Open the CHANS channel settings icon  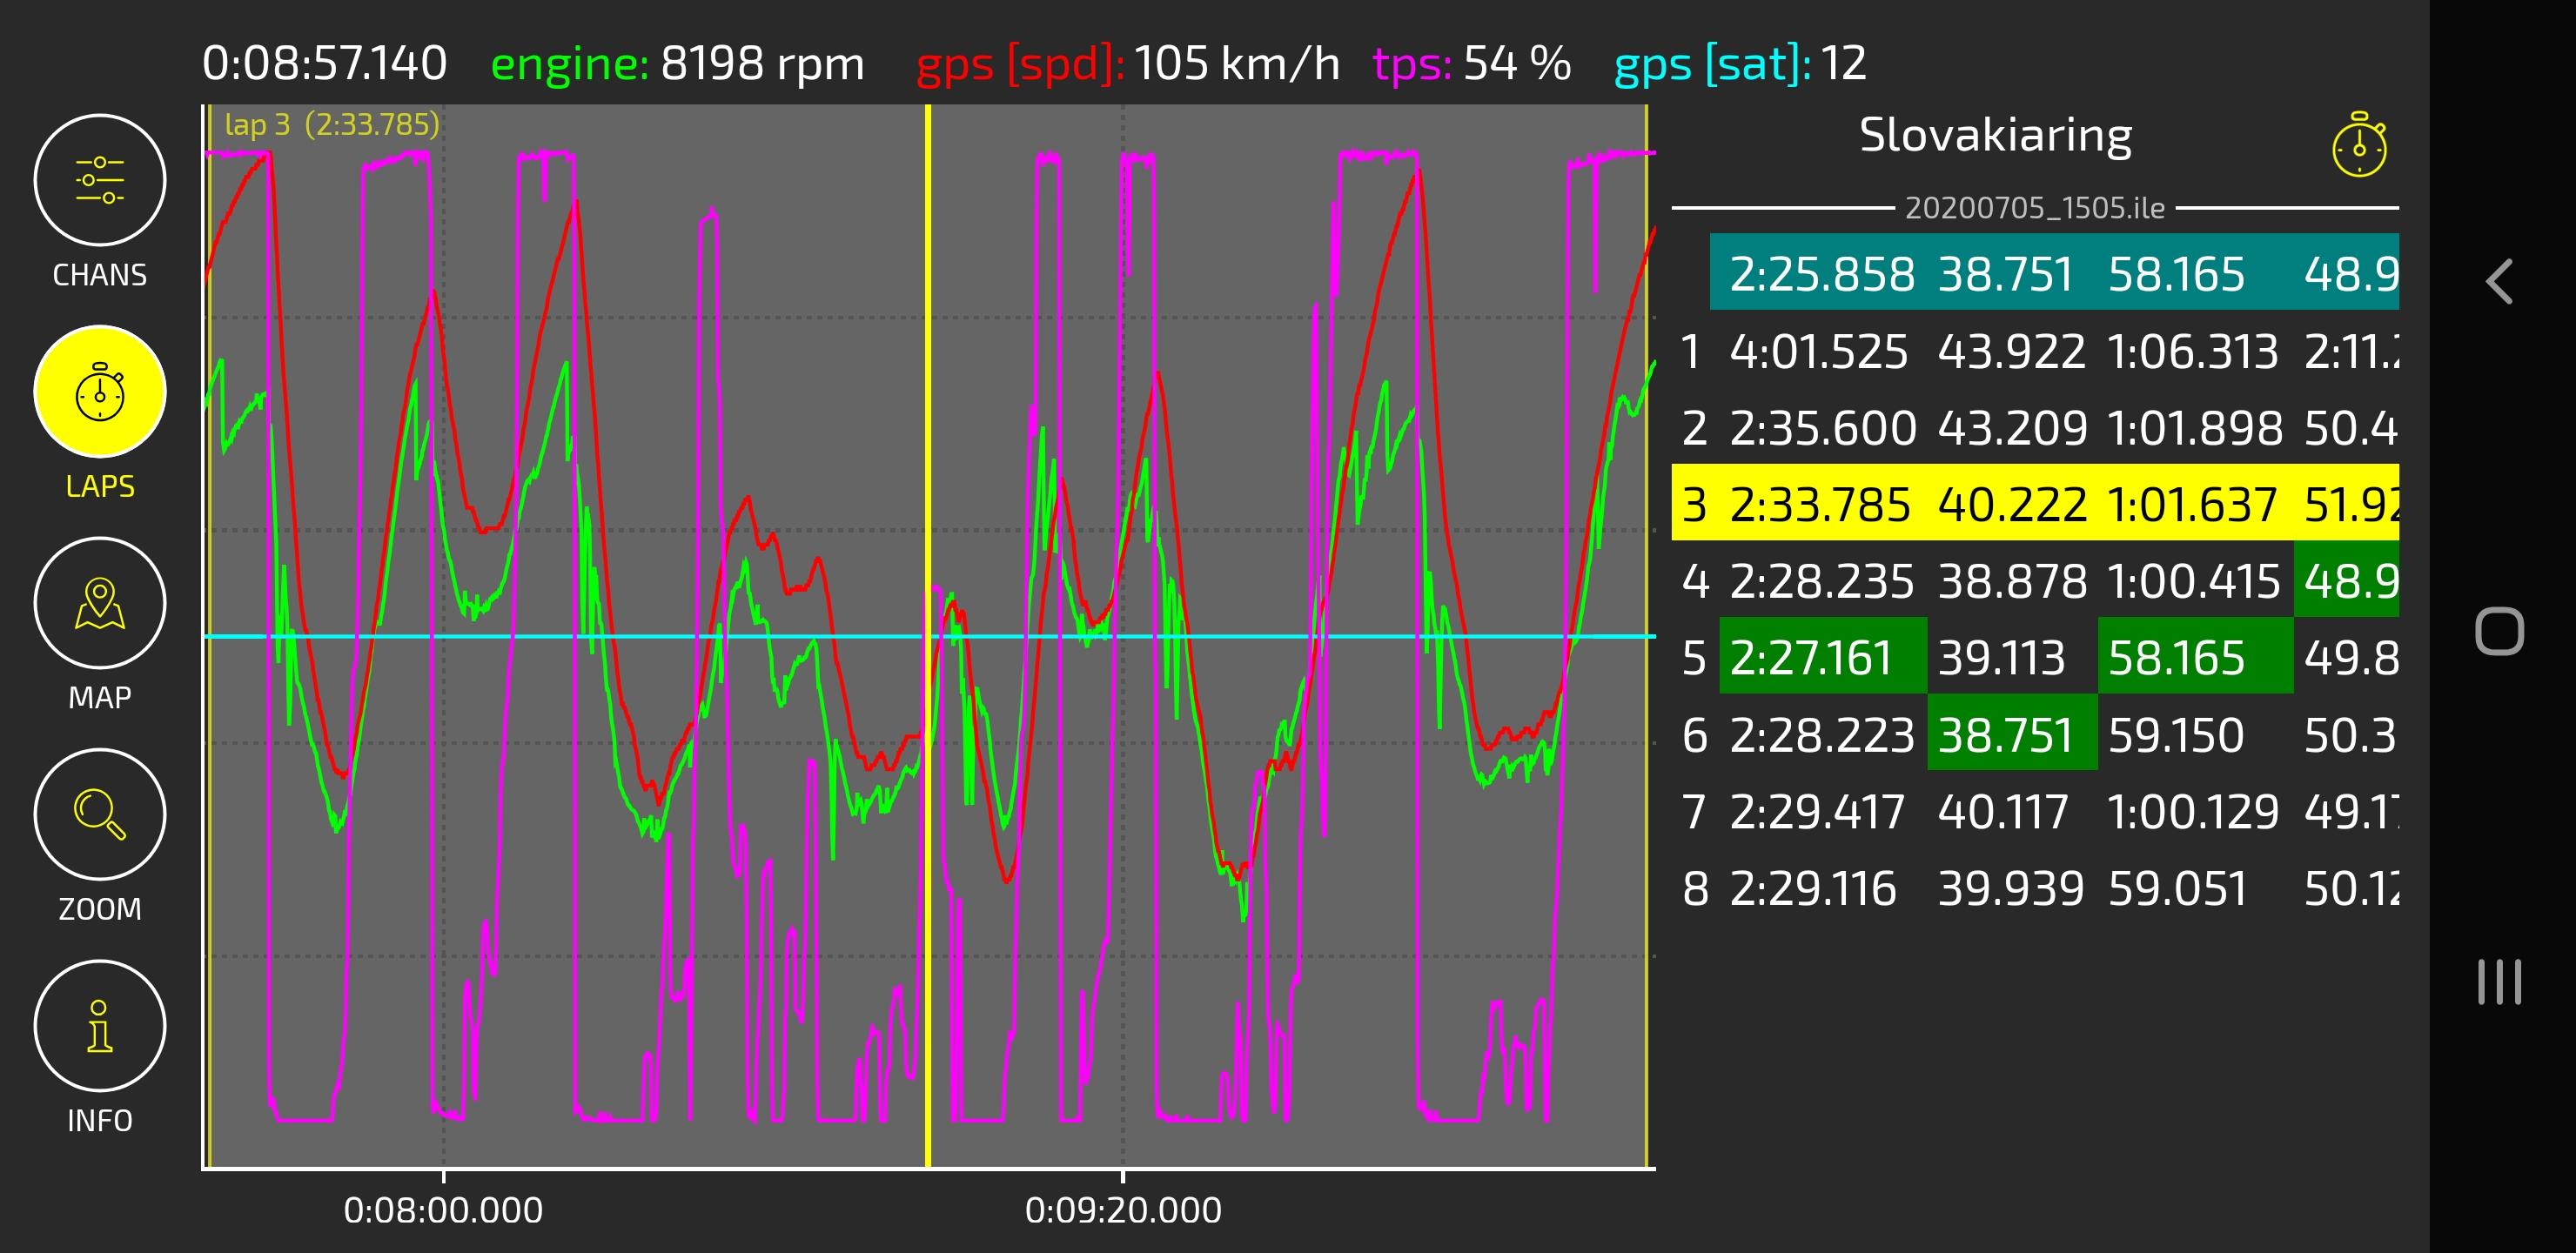pyautogui.click(x=100, y=181)
